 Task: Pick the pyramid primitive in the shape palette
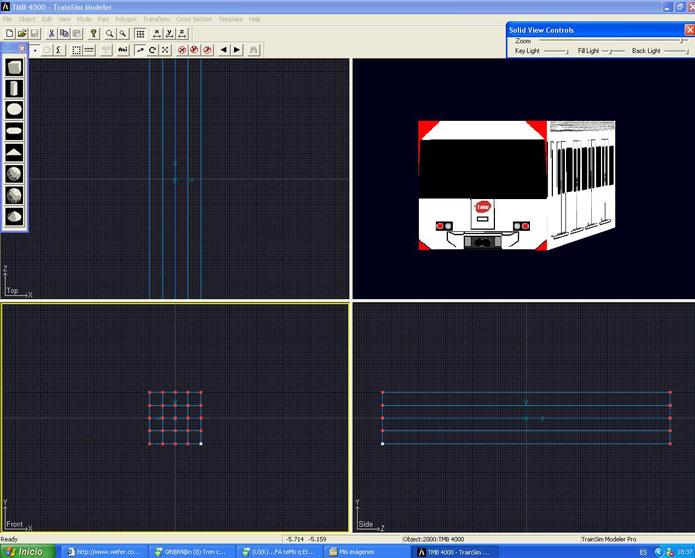click(15, 152)
